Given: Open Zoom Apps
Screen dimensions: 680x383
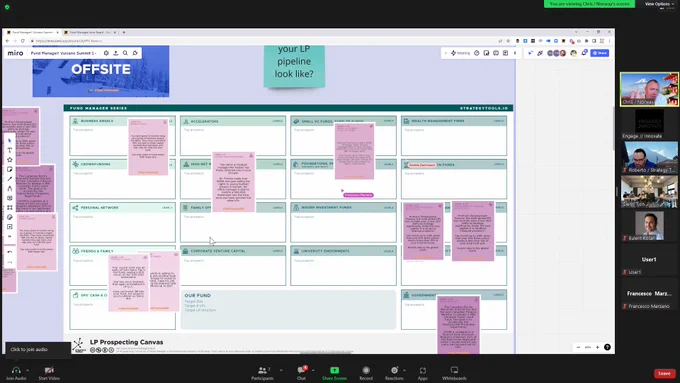Looking at the screenshot, I should coord(422,373).
